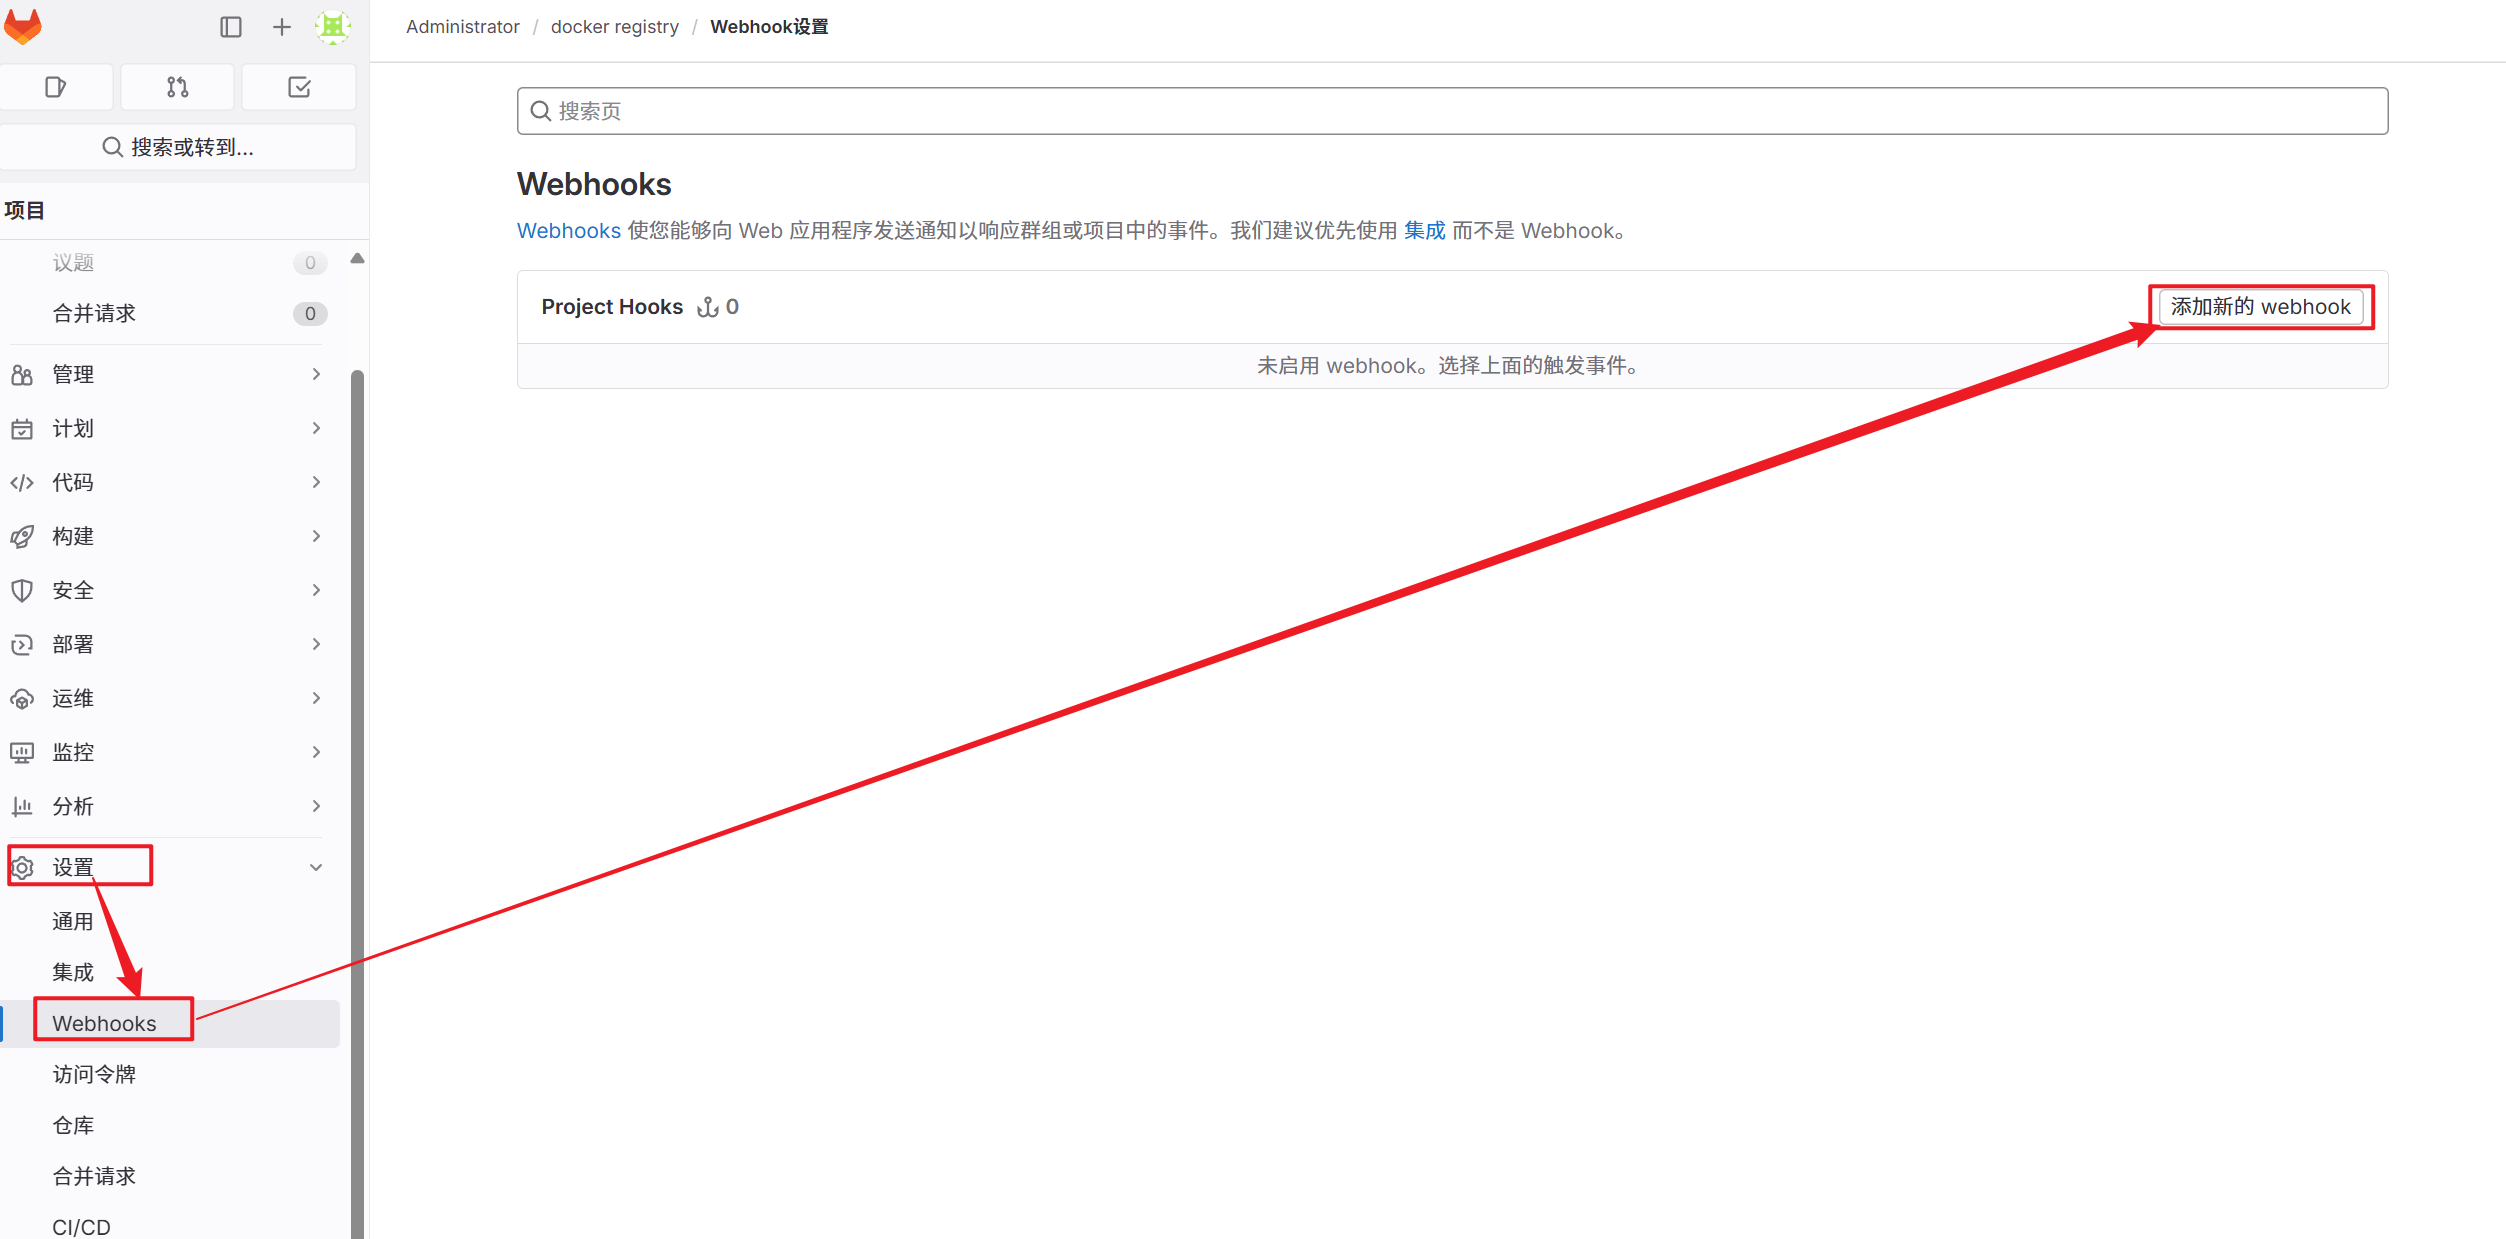Open assigned issues icon
The height and width of the screenshot is (1239, 2506).
click(x=56, y=87)
